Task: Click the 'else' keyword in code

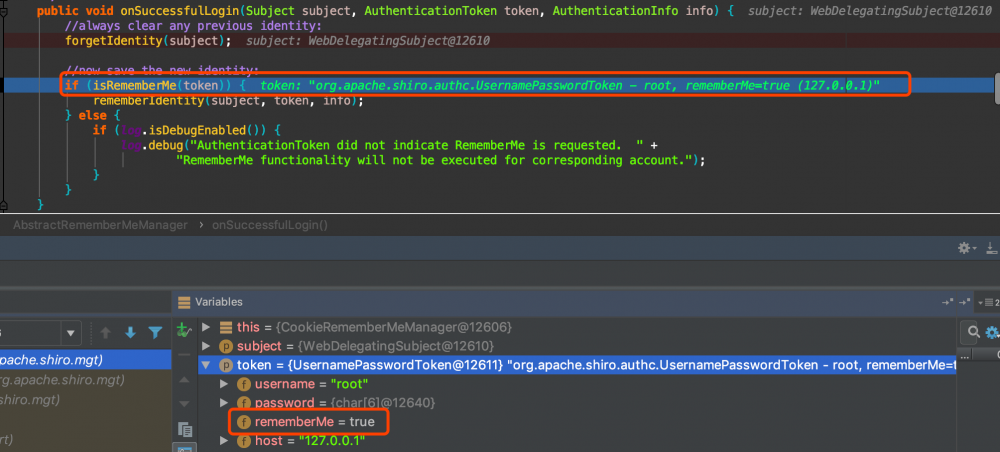Action: point(93,115)
